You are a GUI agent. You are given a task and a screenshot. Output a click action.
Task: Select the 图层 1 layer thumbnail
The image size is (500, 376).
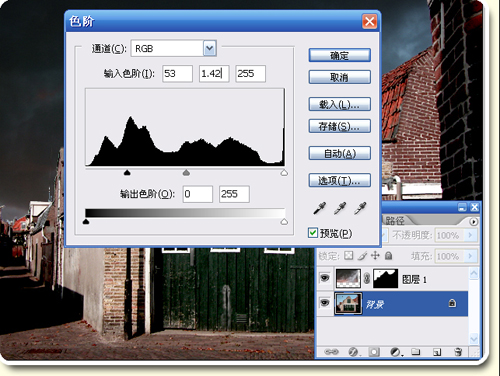[x=348, y=278]
